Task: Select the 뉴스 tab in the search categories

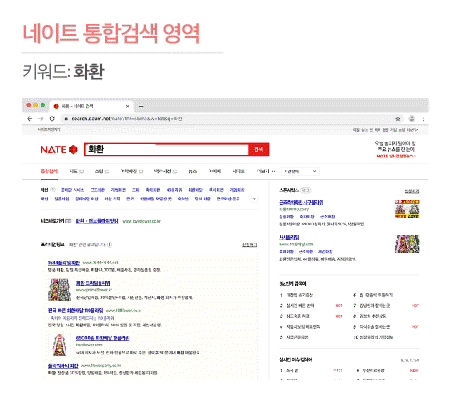Action: pyautogui.click(x=193, y=171)
